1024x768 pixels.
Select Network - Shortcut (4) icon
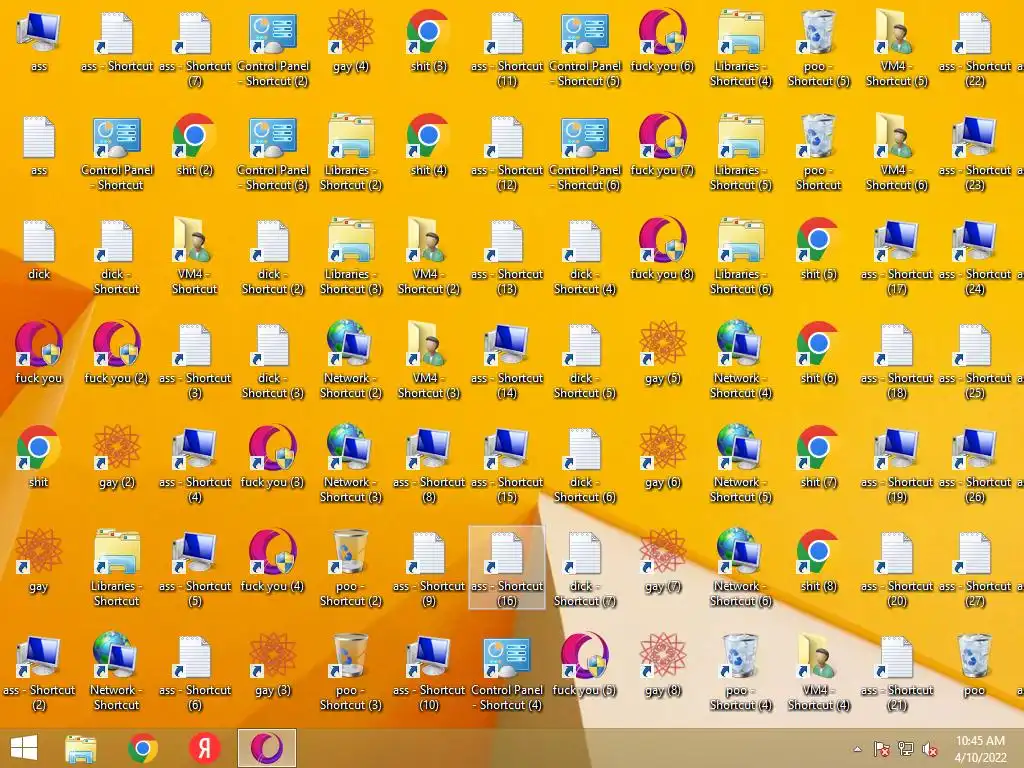point(741,360)
